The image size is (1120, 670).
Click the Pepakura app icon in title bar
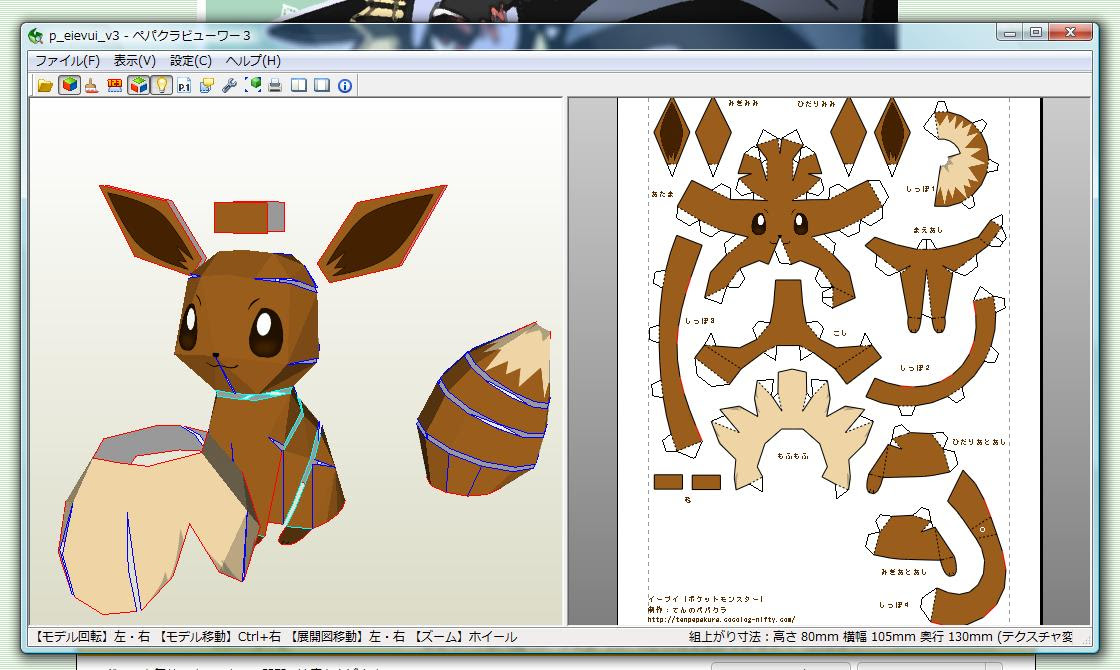[36, 36]
